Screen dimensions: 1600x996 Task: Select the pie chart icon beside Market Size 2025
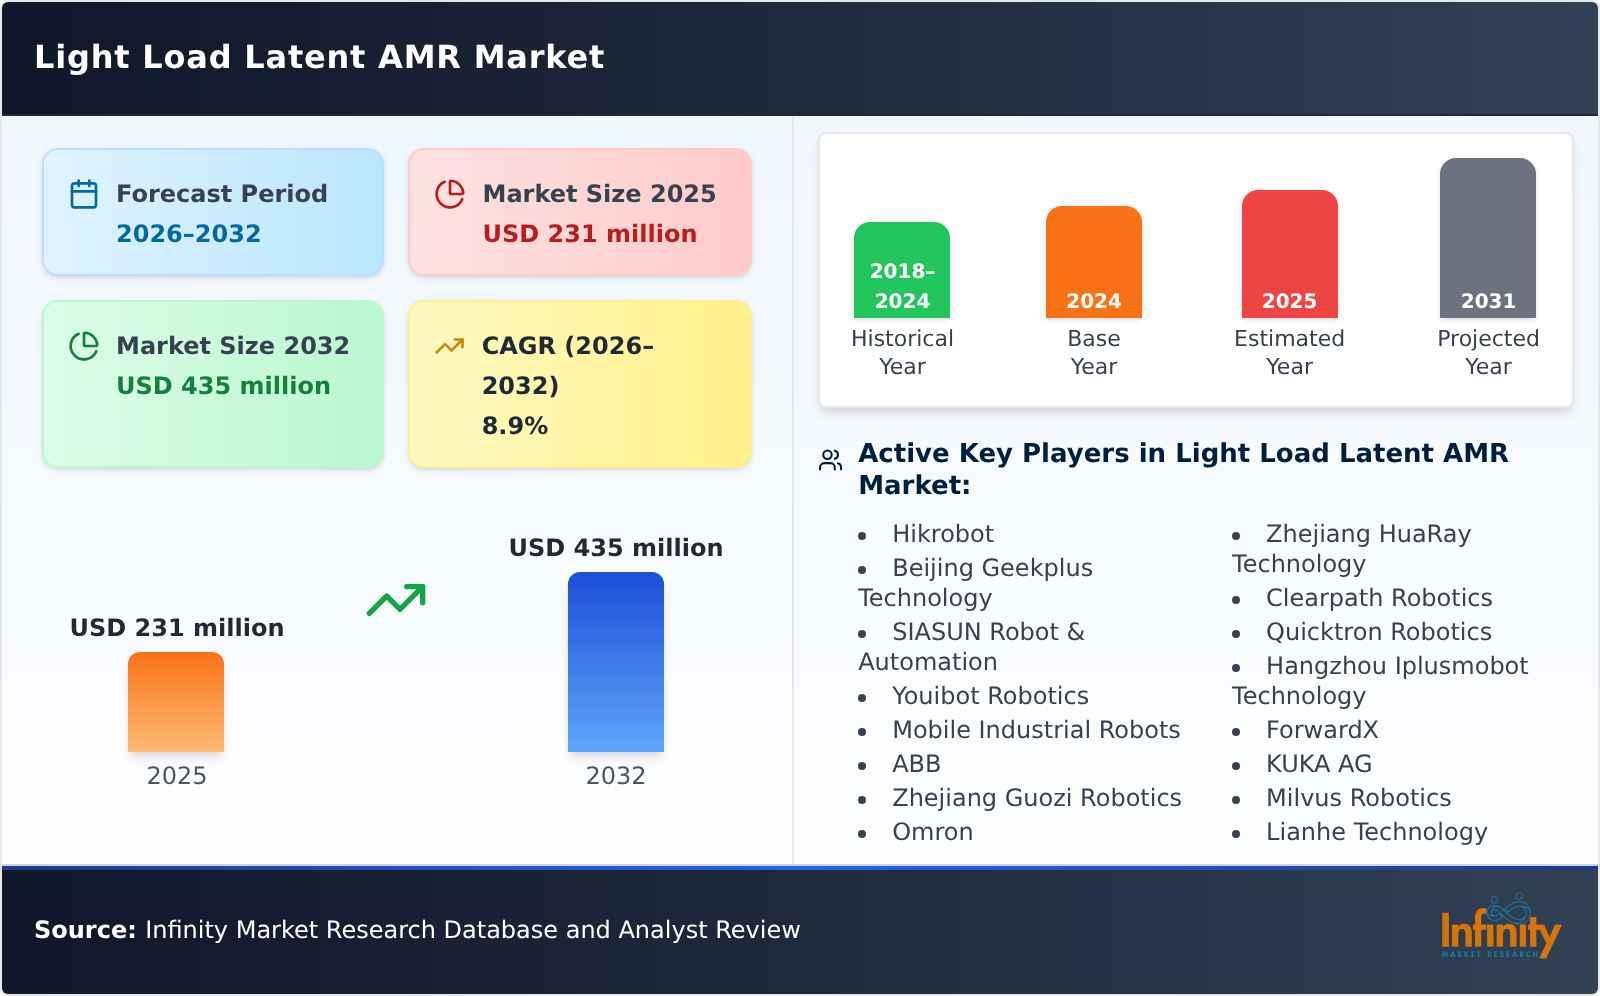450,195
